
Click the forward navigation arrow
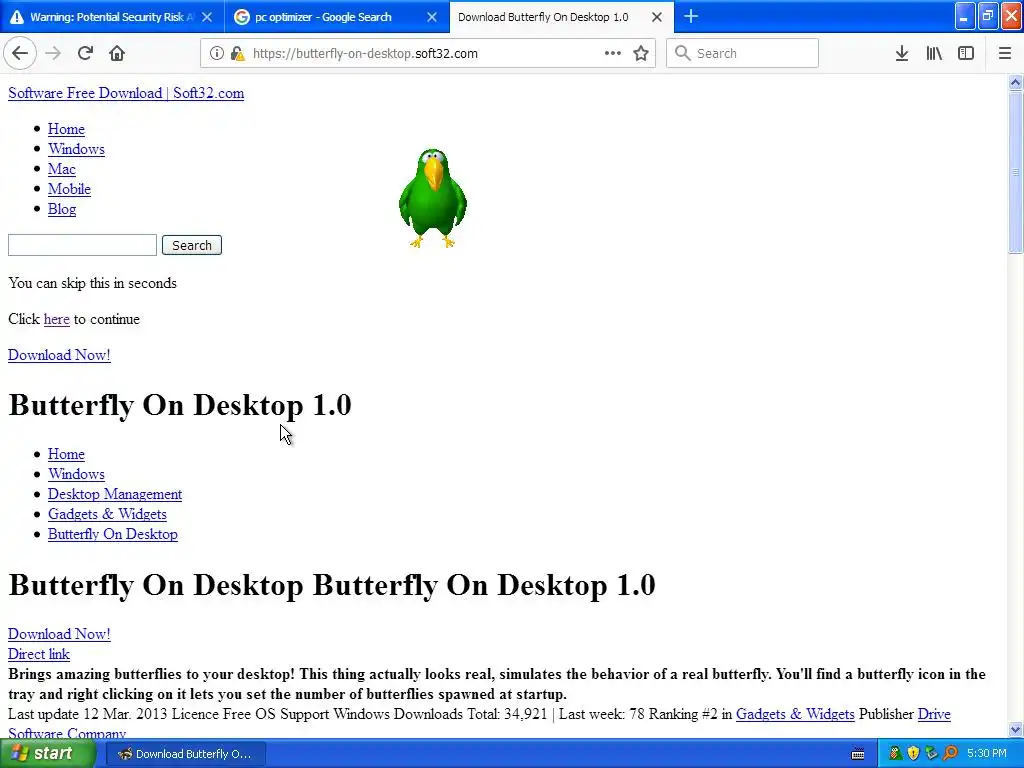(x=53, y=54)
